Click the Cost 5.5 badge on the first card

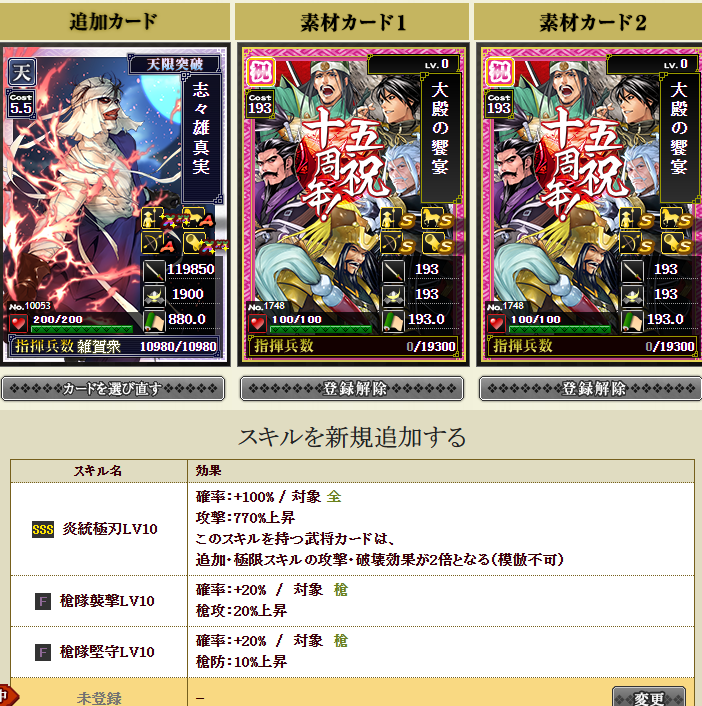(21, 104)
